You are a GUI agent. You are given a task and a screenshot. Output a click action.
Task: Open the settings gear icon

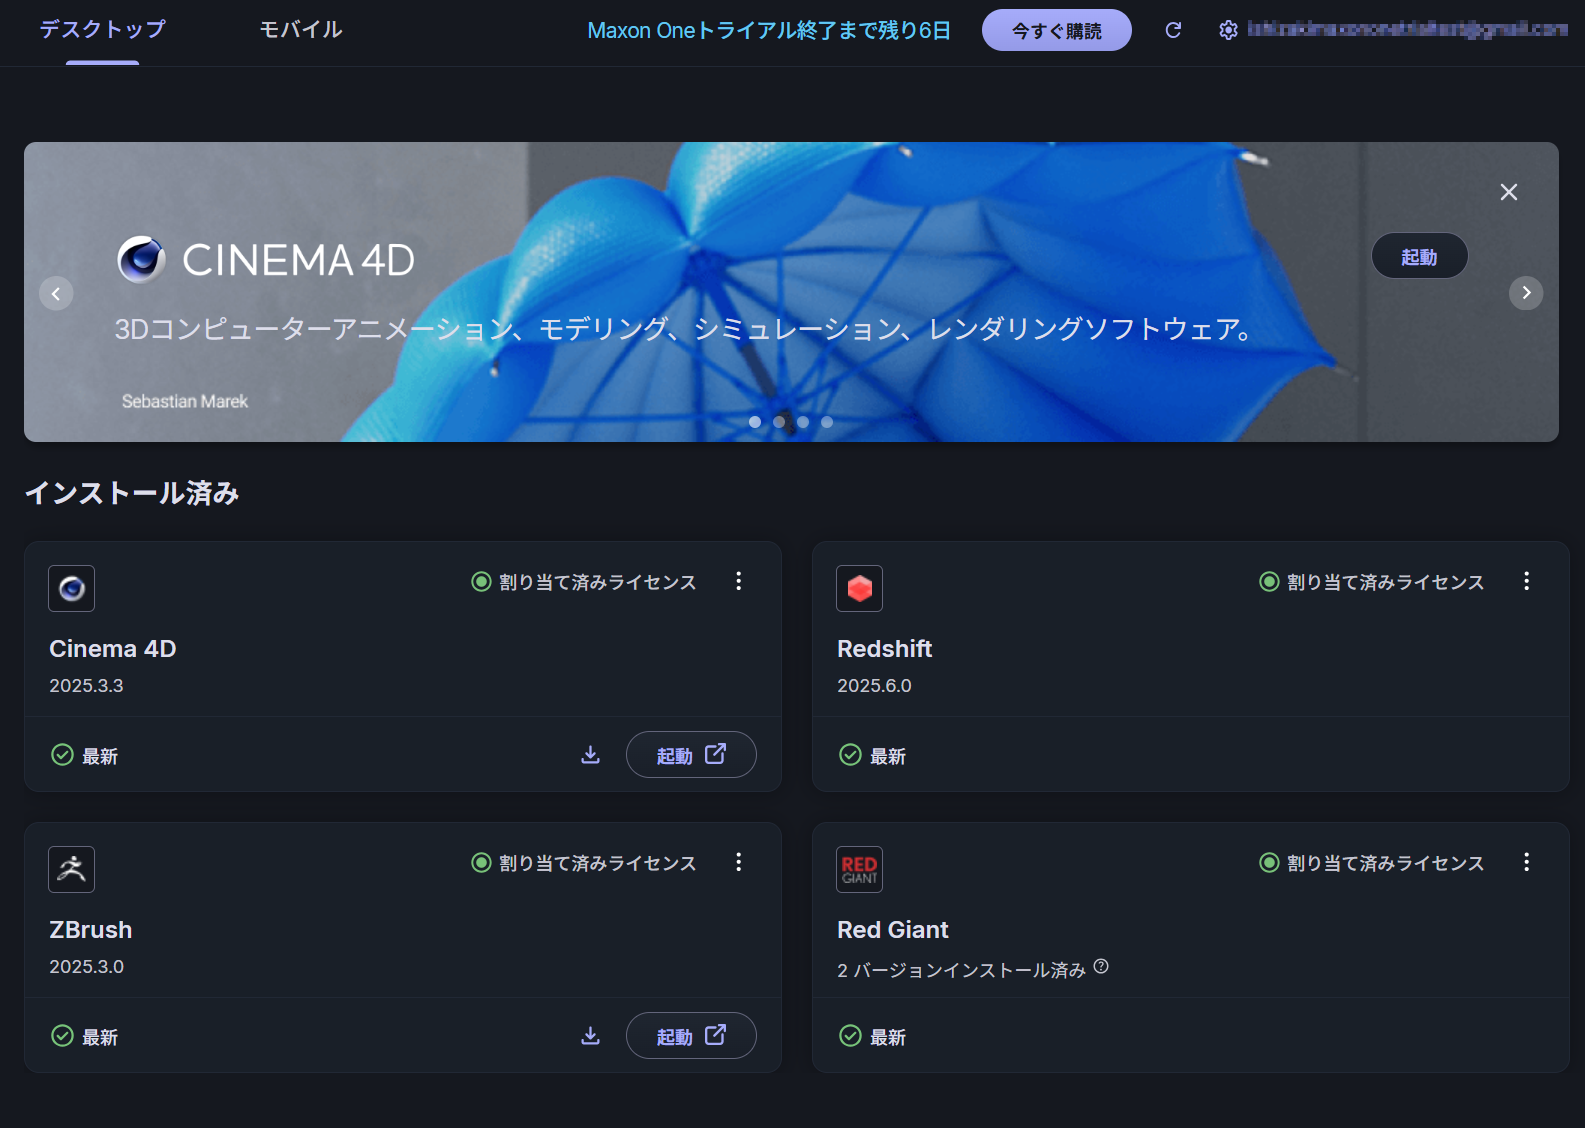[1228, 30]
